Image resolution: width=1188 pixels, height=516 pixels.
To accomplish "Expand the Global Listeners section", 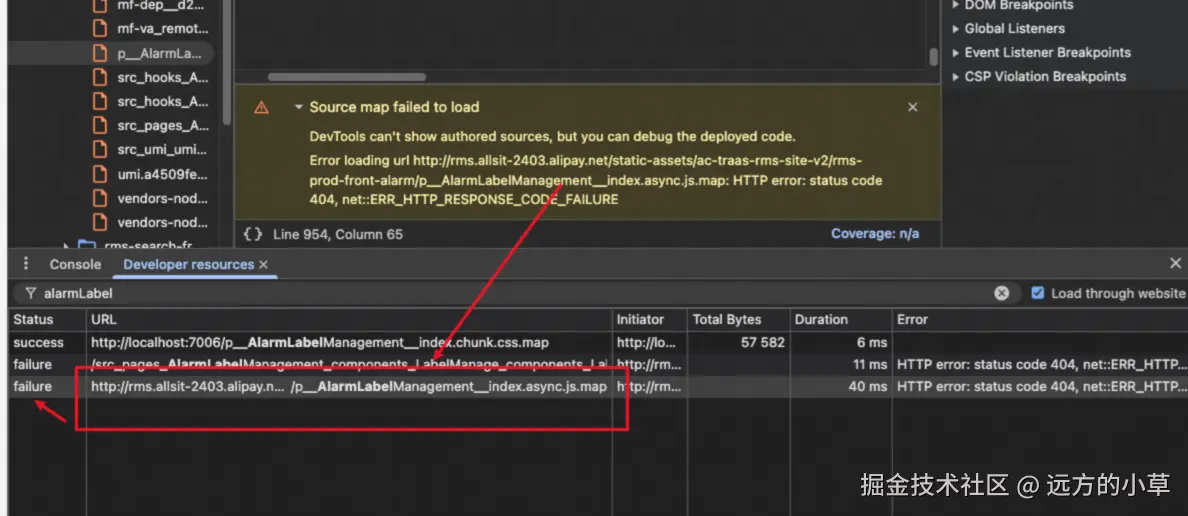I will tap(956, 29).
